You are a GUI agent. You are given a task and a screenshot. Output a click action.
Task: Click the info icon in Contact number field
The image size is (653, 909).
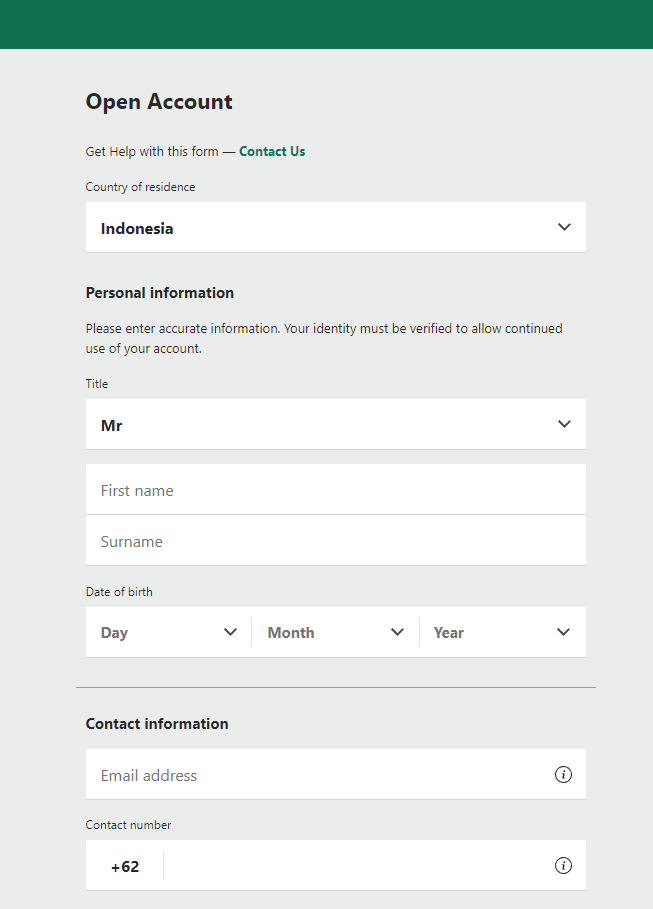point(563,866)
